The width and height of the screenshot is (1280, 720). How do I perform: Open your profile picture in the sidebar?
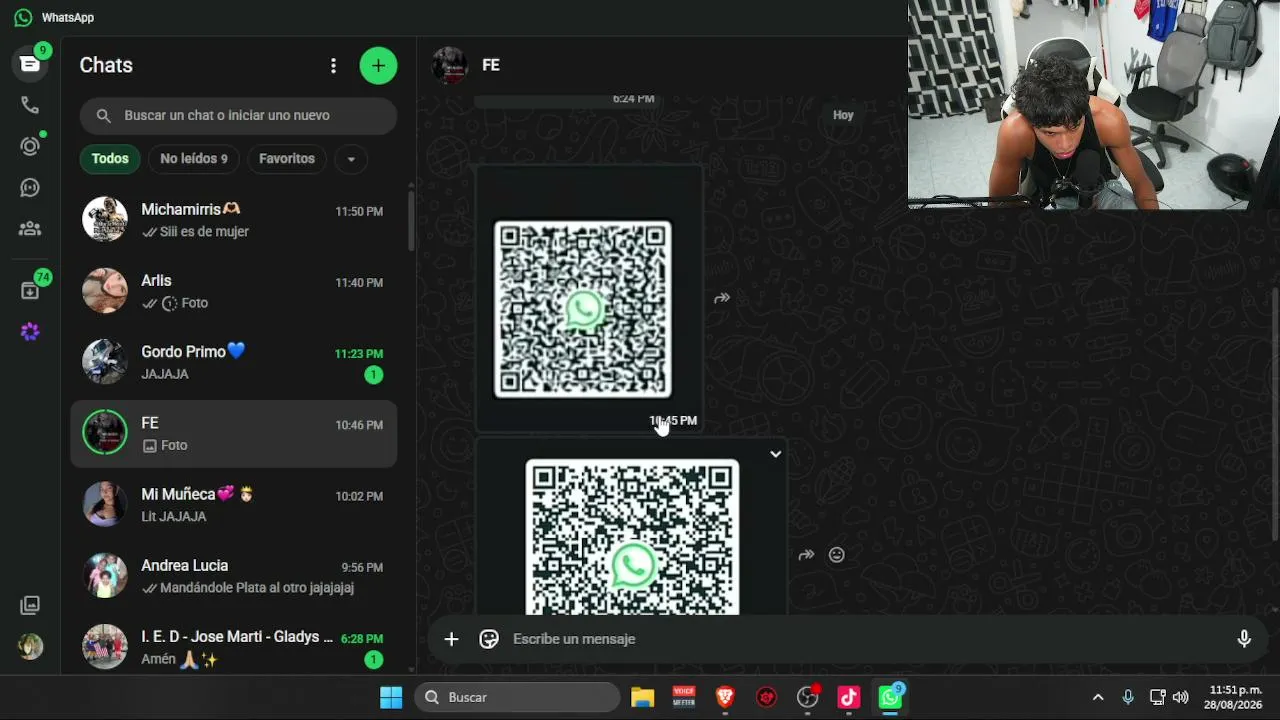click(30, 646)
